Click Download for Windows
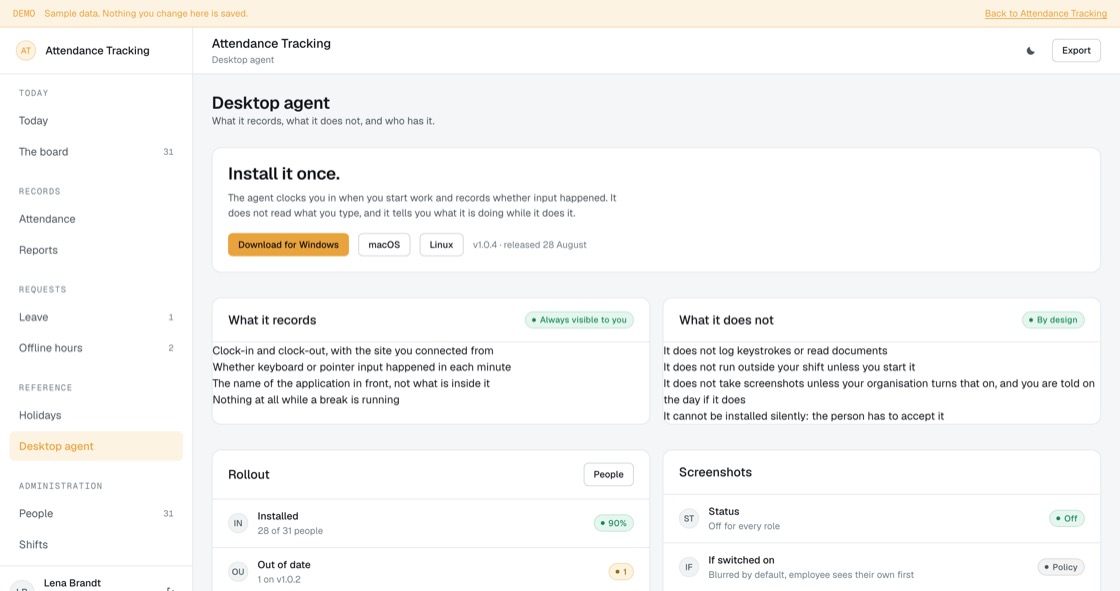The width and height of the screenshot is (1120, 591). [289, 244]
